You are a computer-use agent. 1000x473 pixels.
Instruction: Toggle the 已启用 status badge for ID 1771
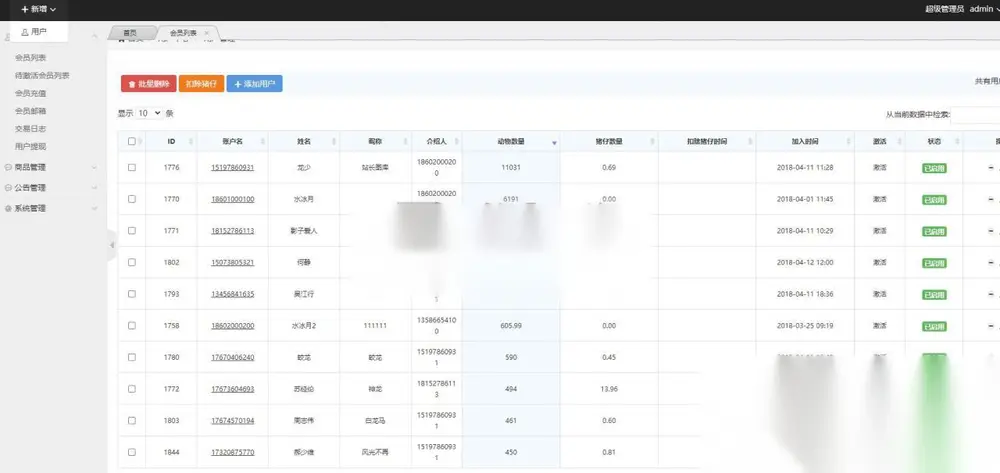coord(934,231)
